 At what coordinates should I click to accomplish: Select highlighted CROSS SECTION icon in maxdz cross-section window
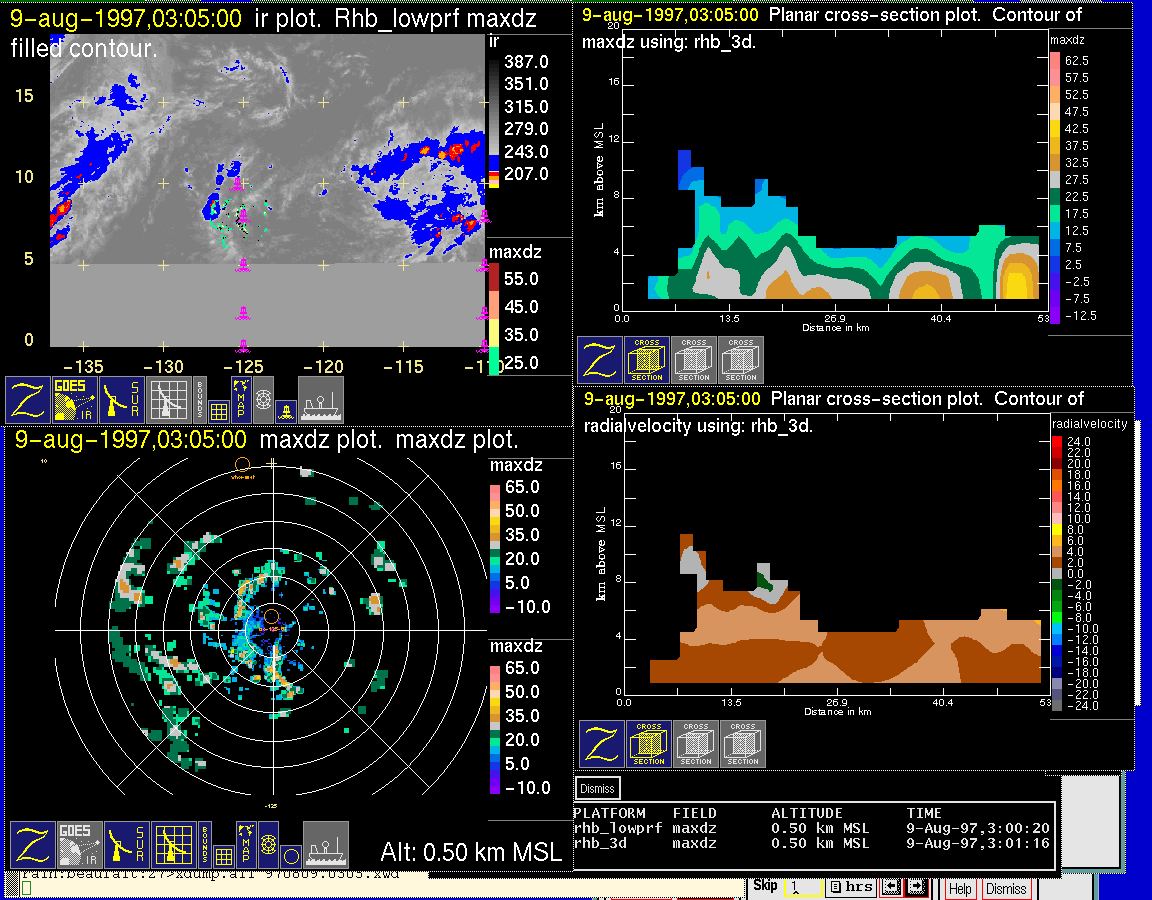point(647,360)
